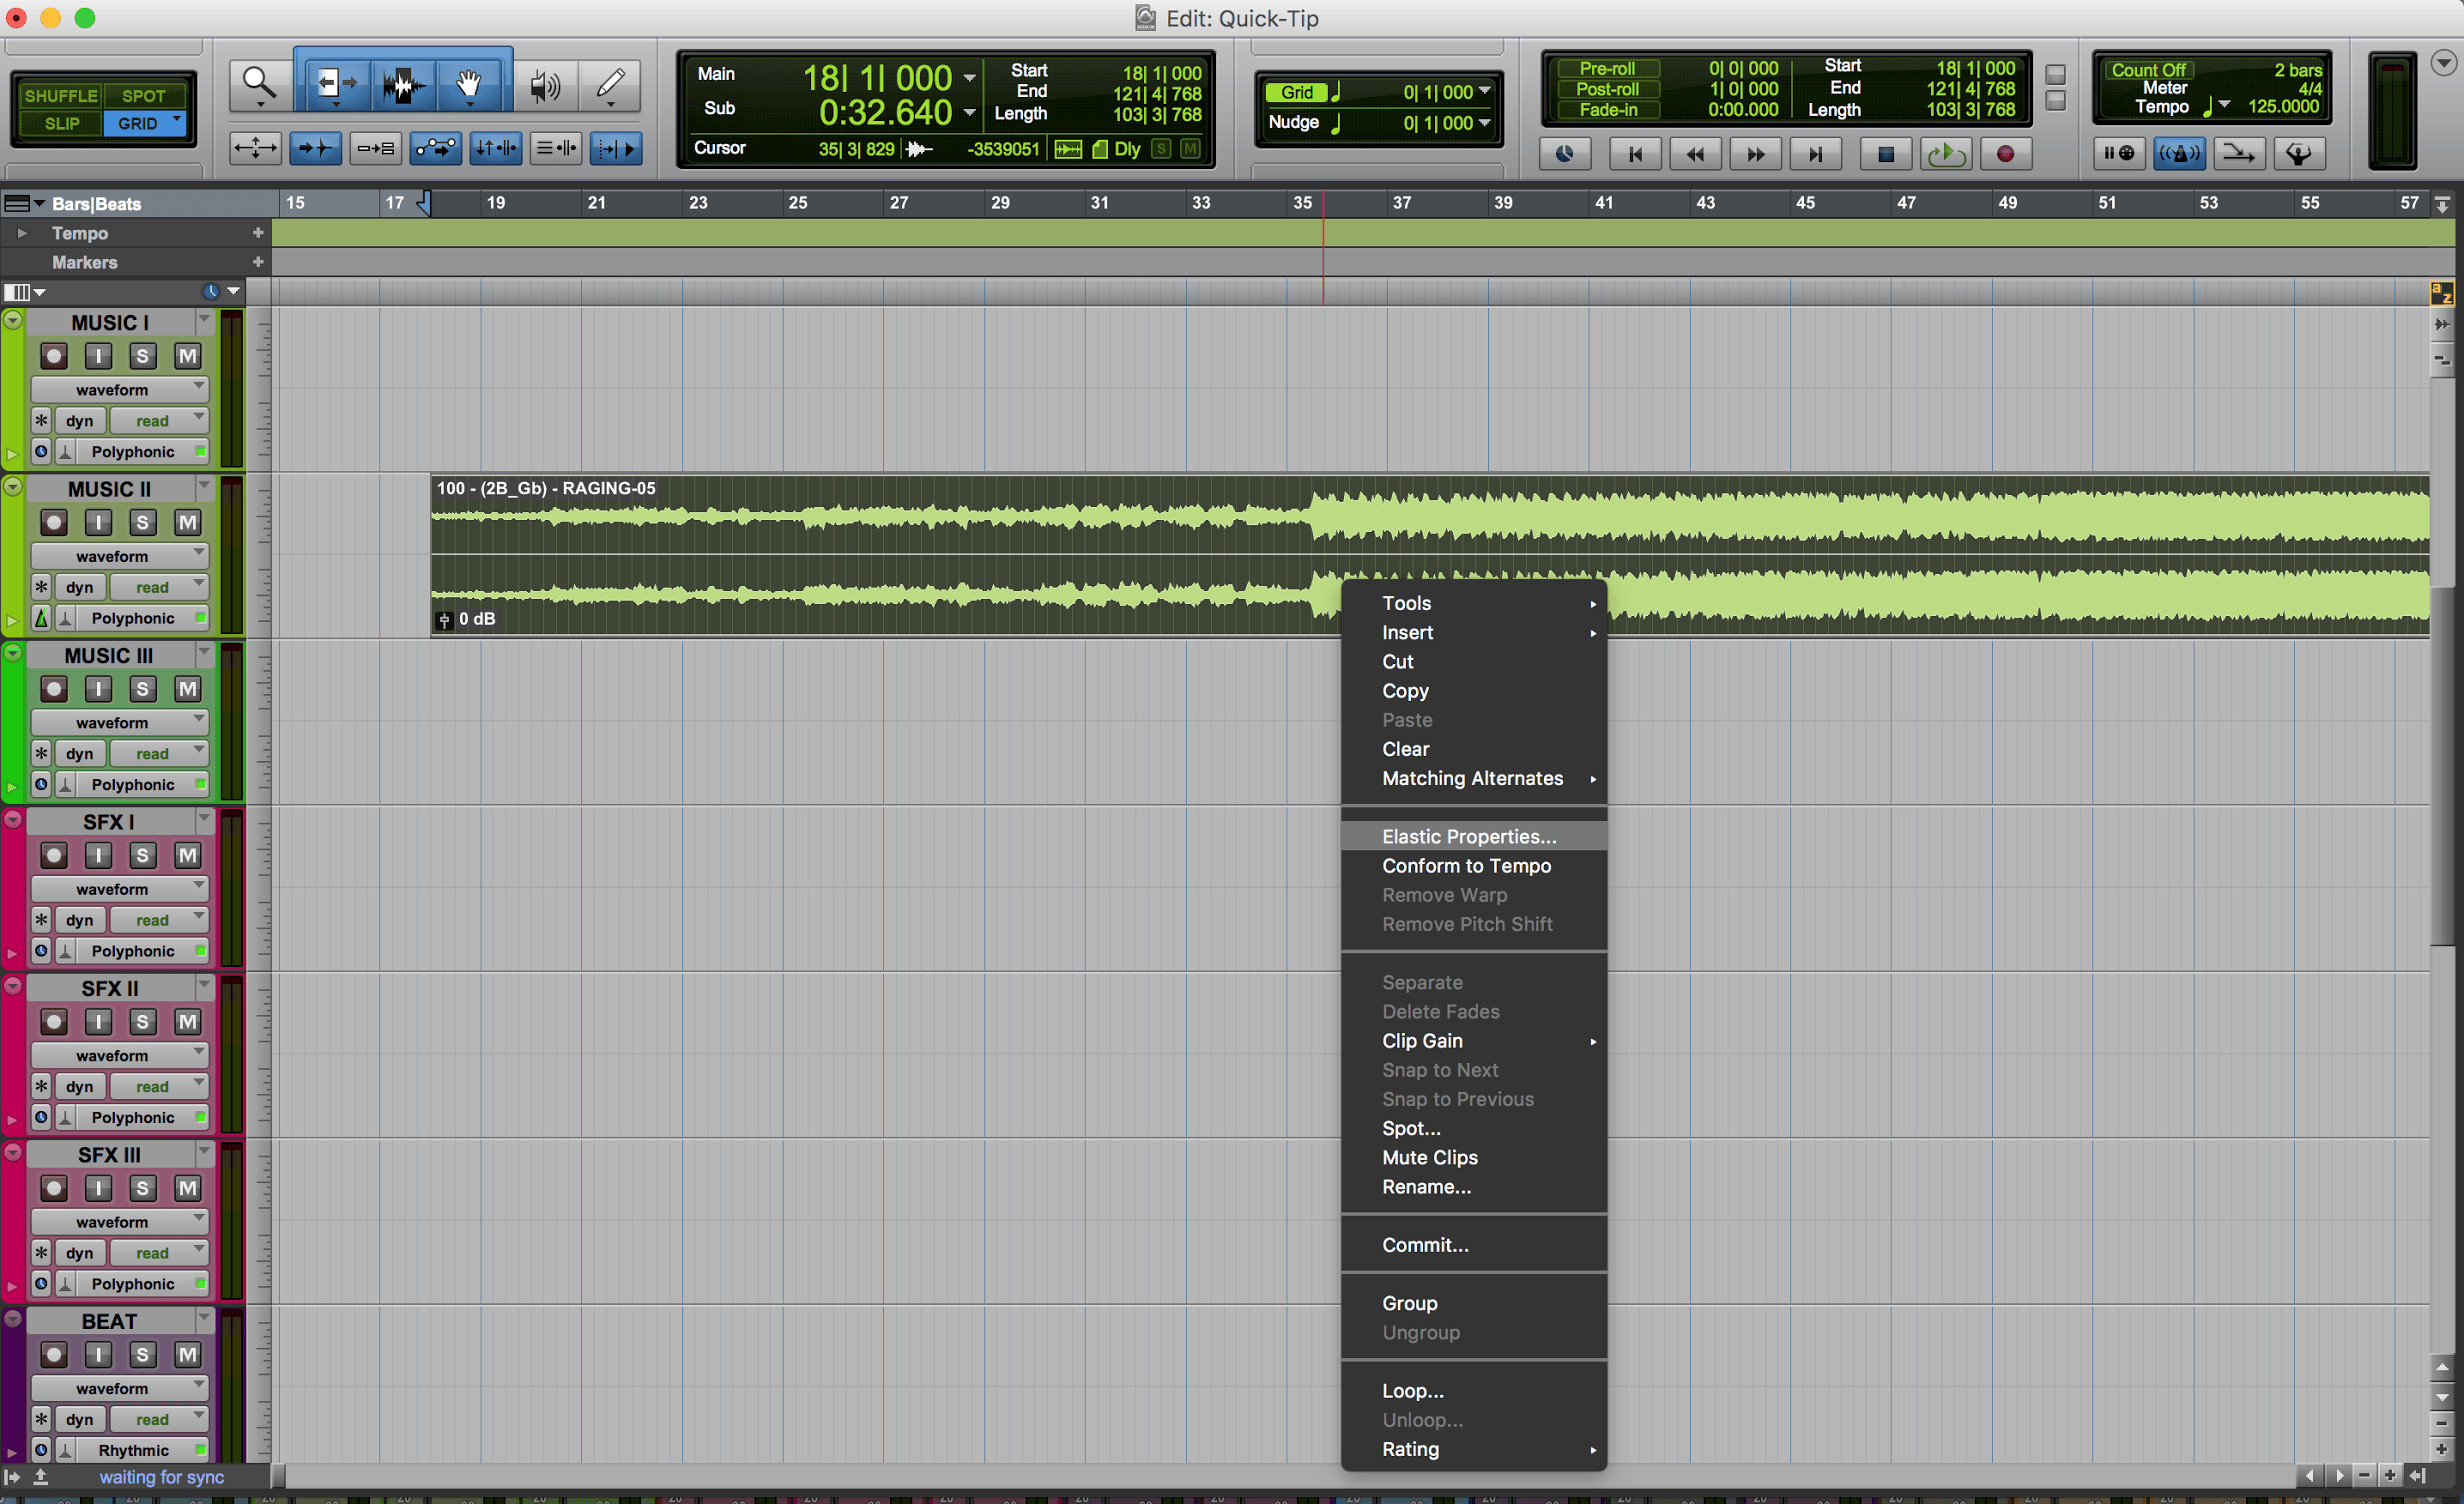2464x1504 pixels.
Task: Toggle input monitoring on MUSIC III track
Action: coord(98,689)
